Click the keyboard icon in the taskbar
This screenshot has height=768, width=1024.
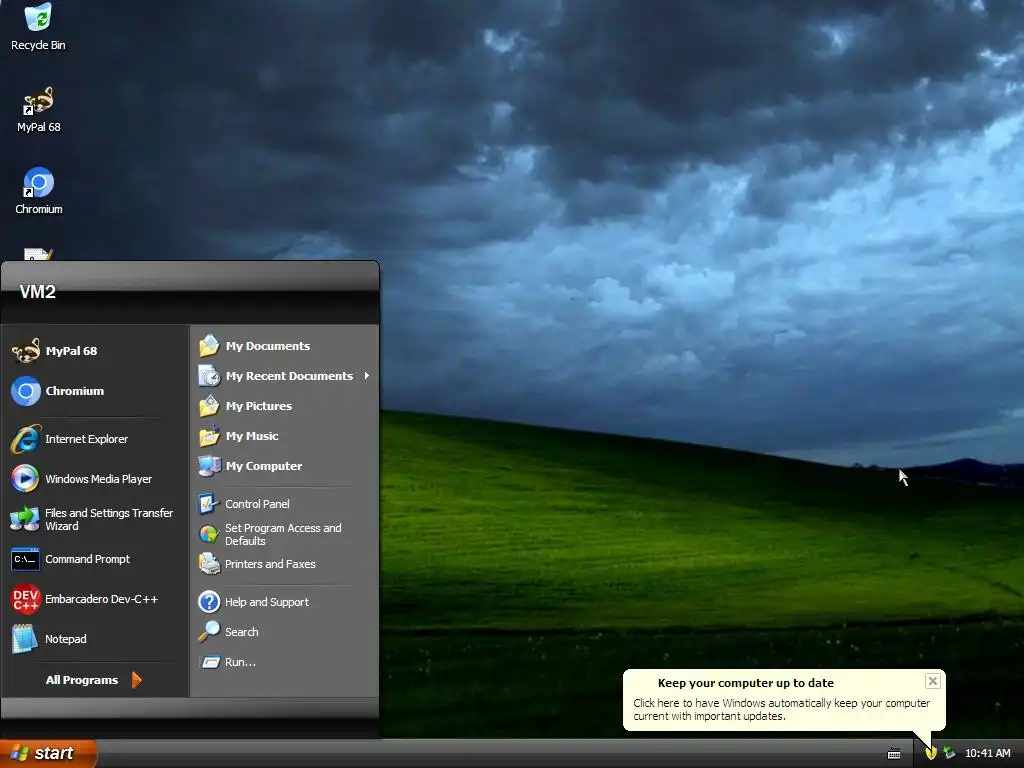(894, 754)
